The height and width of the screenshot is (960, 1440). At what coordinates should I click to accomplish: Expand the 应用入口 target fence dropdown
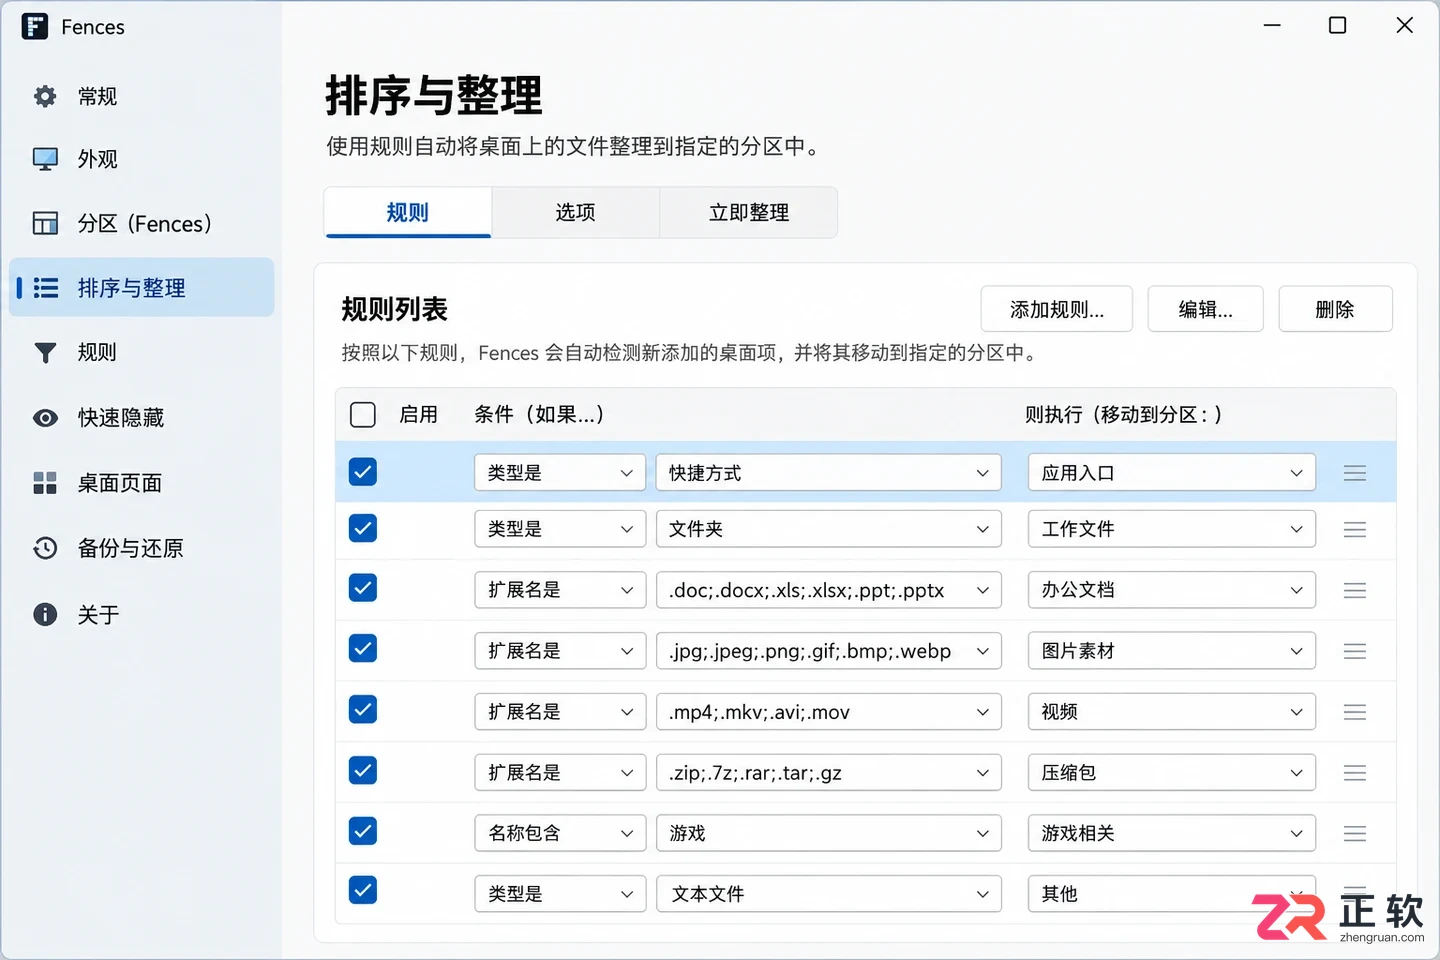pyautogui.click(x=1172, y=473)
